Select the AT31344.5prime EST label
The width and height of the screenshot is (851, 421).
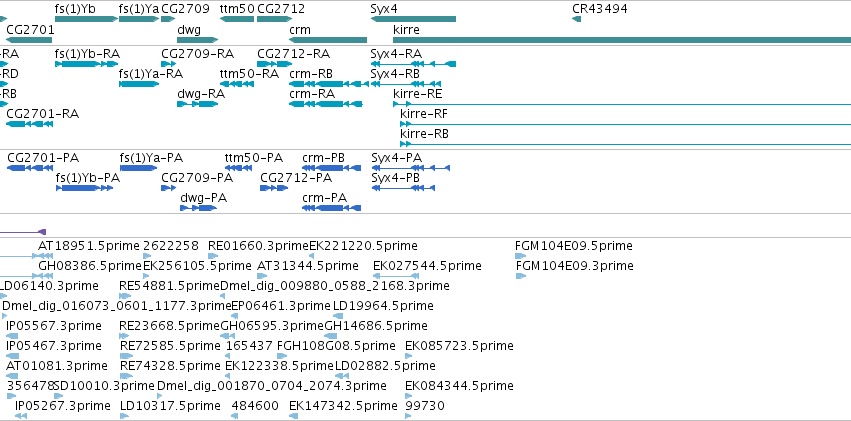(308, 266)
